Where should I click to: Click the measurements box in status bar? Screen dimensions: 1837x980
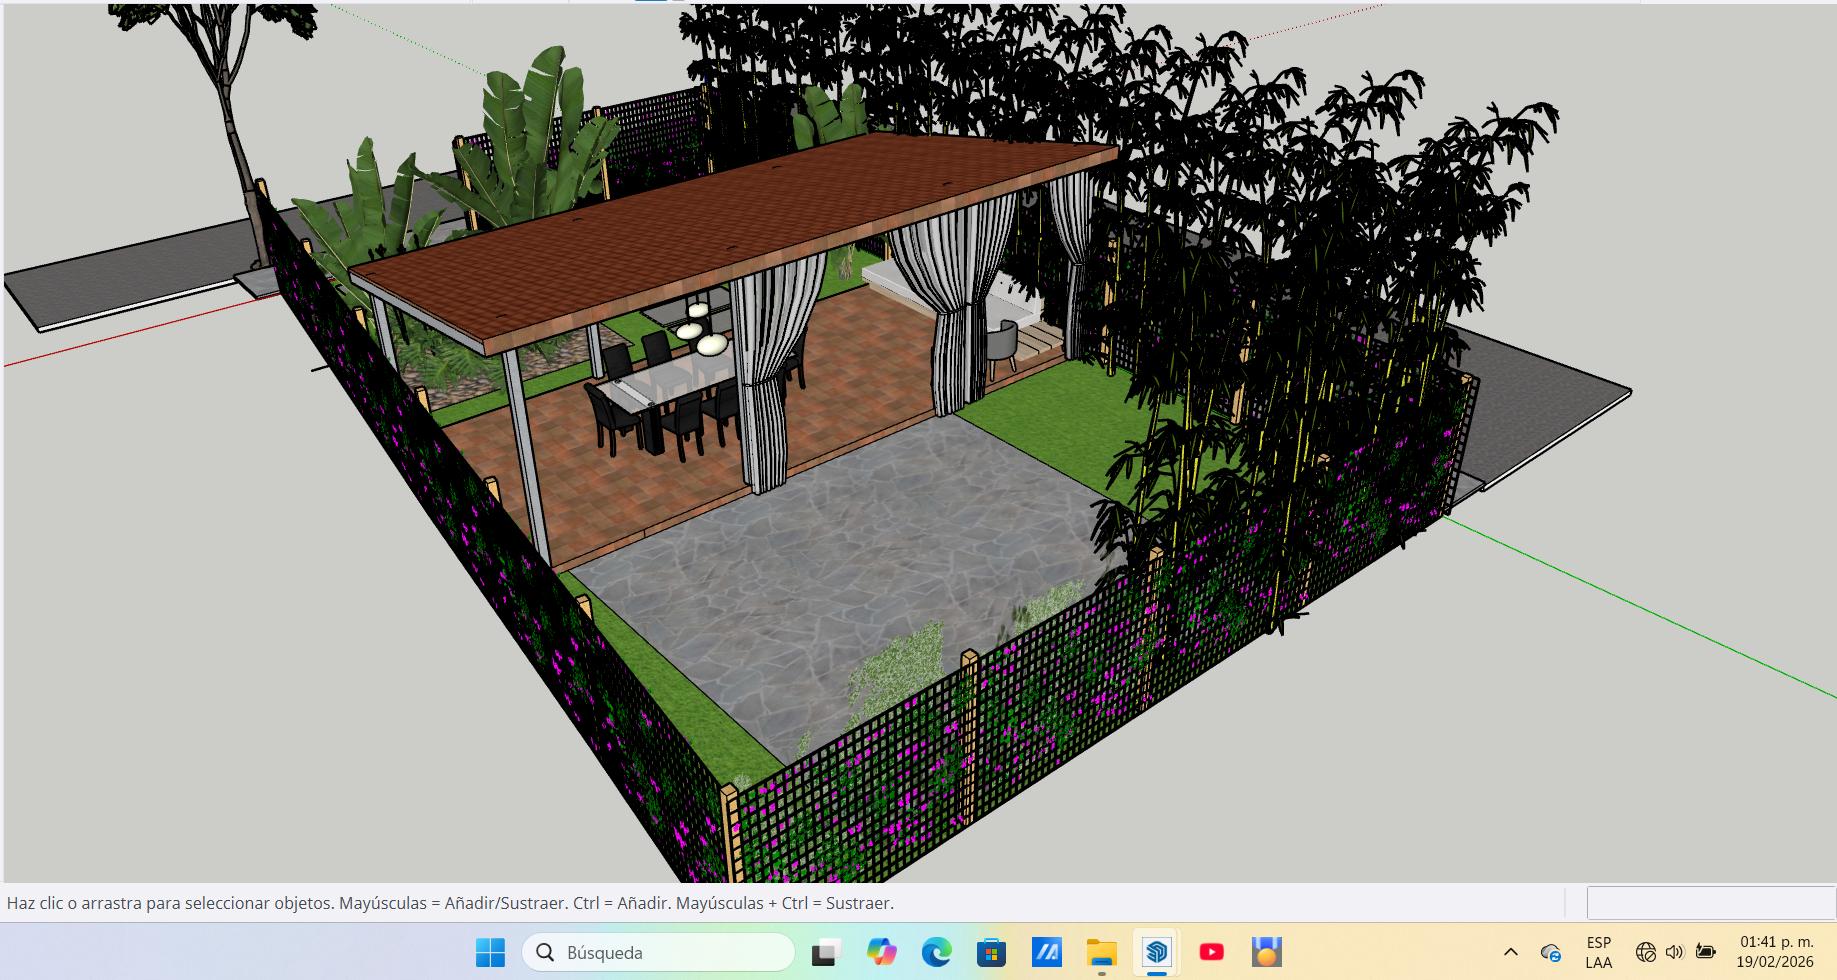point(1710,903)
